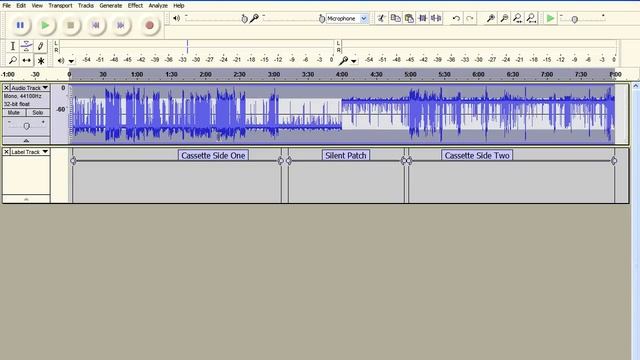
Task: Open the Analyze menu
Action: tap(158, 6)
